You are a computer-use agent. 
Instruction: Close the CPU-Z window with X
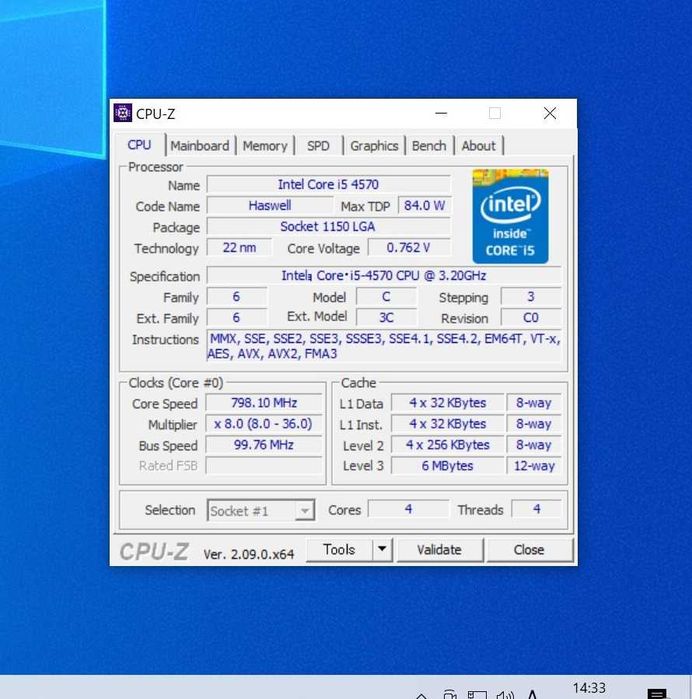pos(550,113)
